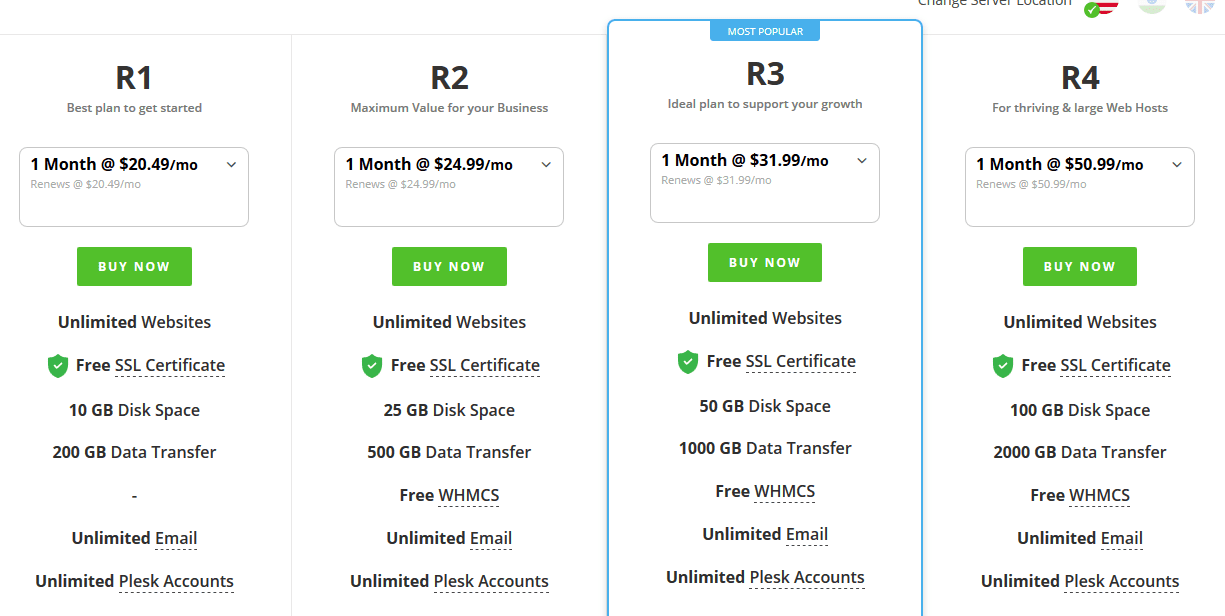The height and width of the screenshot is (616, 1225).
Task: Click the green shield icon under R1
Action: tap(58, 366)
